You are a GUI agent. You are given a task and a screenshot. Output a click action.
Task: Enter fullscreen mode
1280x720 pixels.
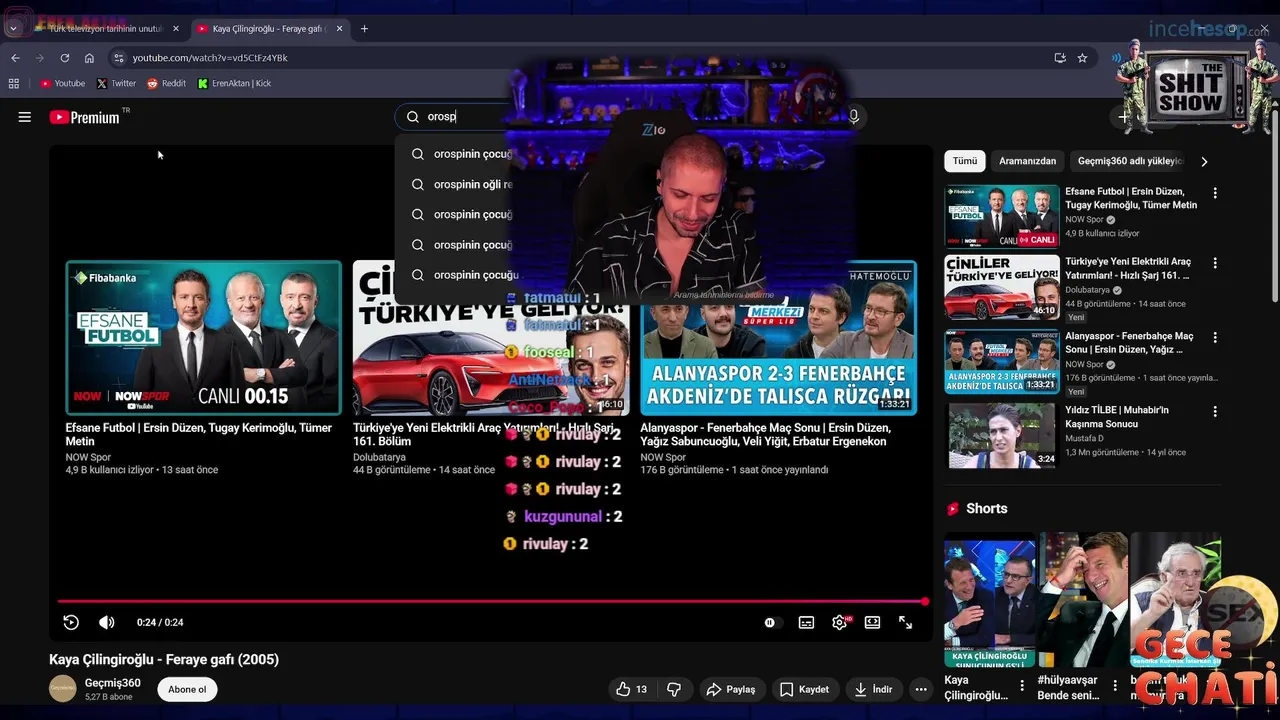[x=905, y=622]
